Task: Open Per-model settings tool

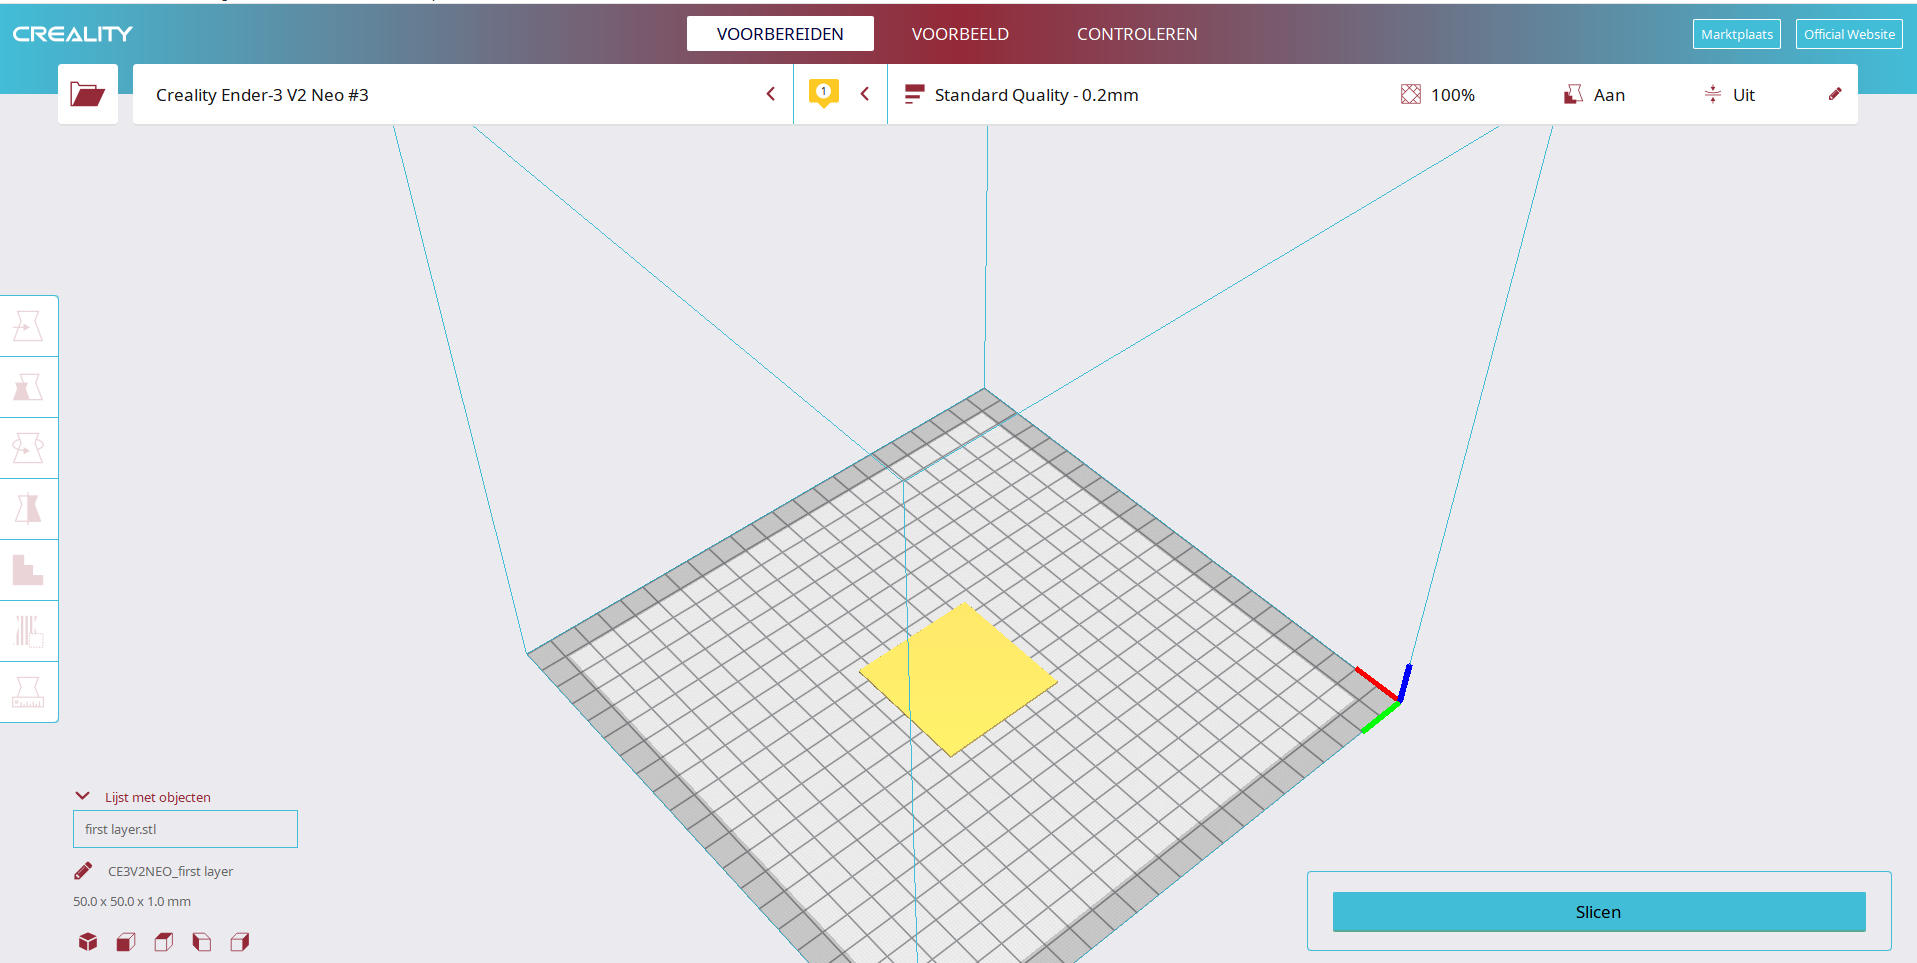Action: [x=29, y=570]
